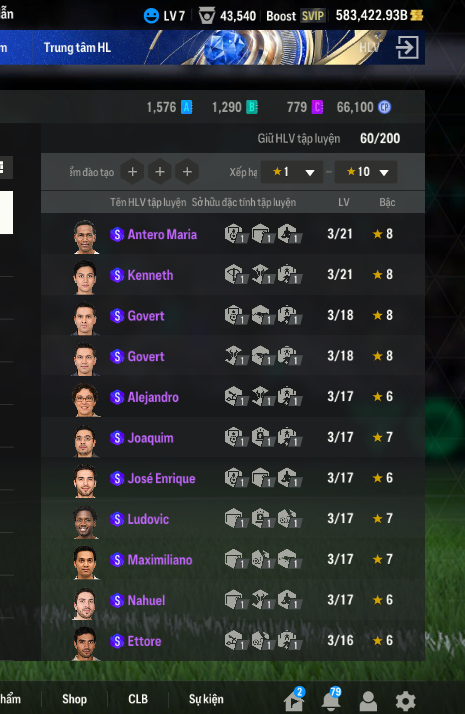Open the Sự kiện menu item
This screenshot has width=465, height=714.
(x=206, y=699)
